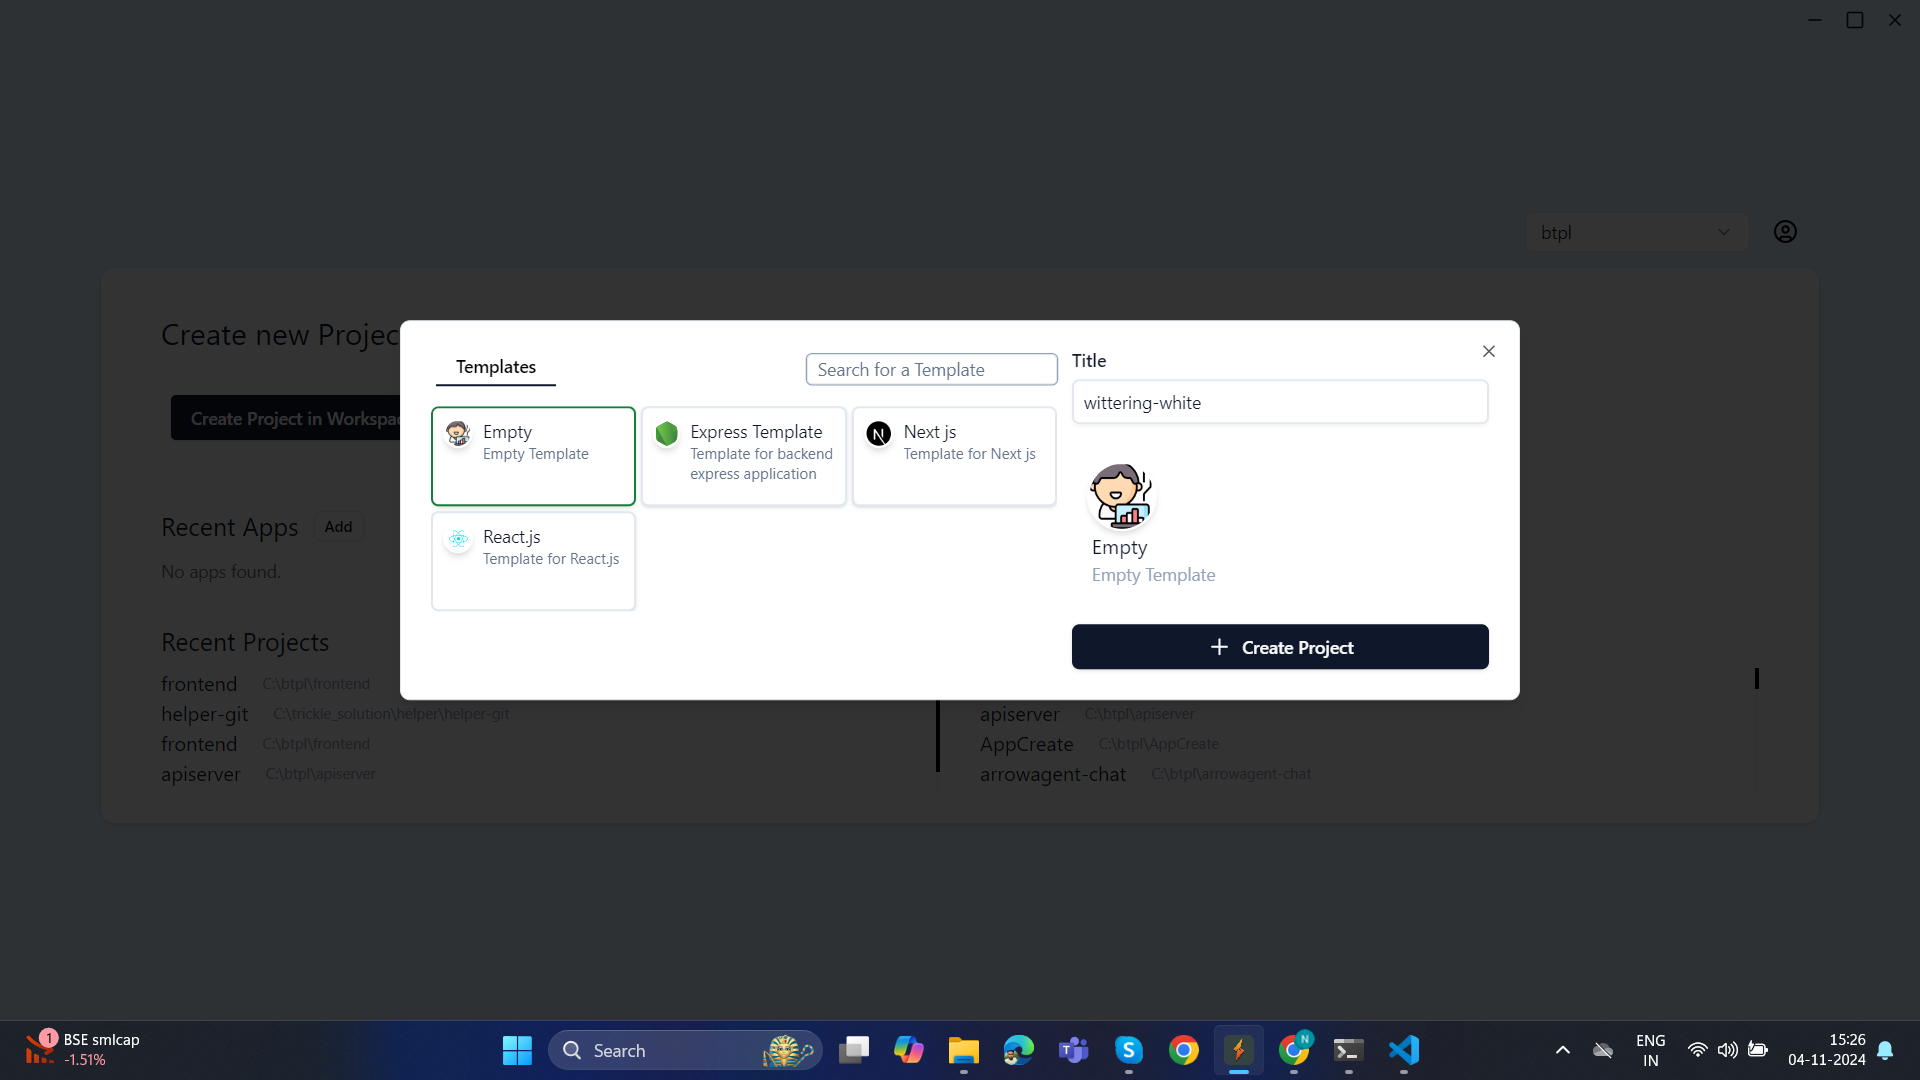The width and height of the screenshot is (1920, 1080).
Task: Choose the Express Template card
Action: 744,456
